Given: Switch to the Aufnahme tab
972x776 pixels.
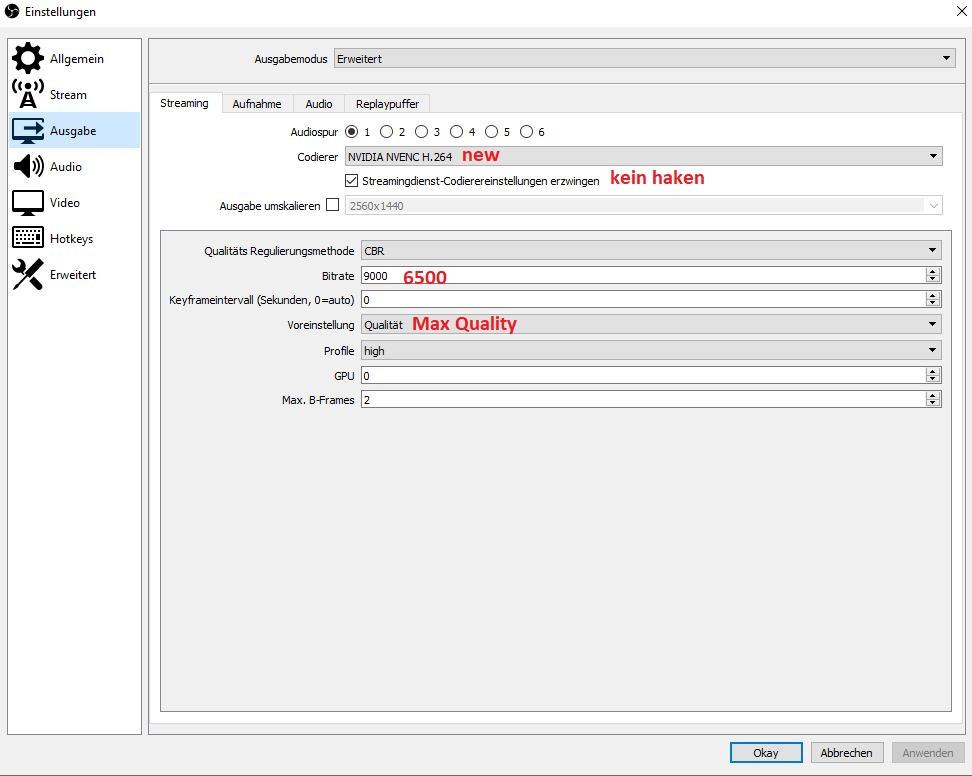Looking at the screenshot, I should pyautogui.click(x=257, y=104).
